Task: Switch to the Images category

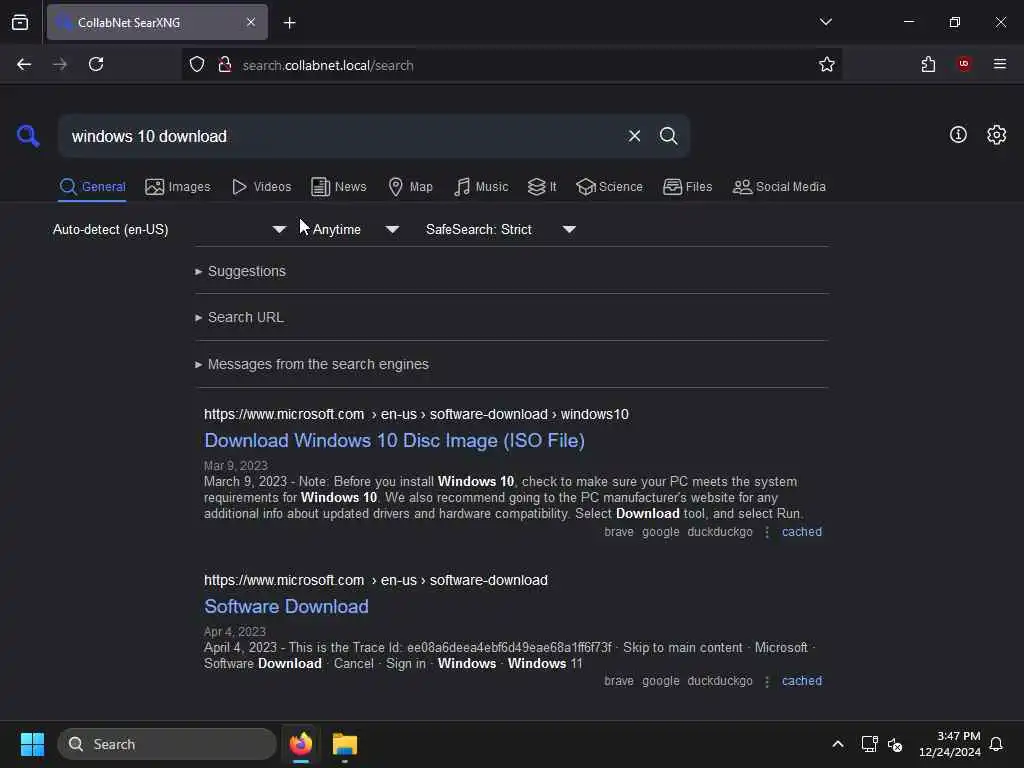Action: [178, 187]
